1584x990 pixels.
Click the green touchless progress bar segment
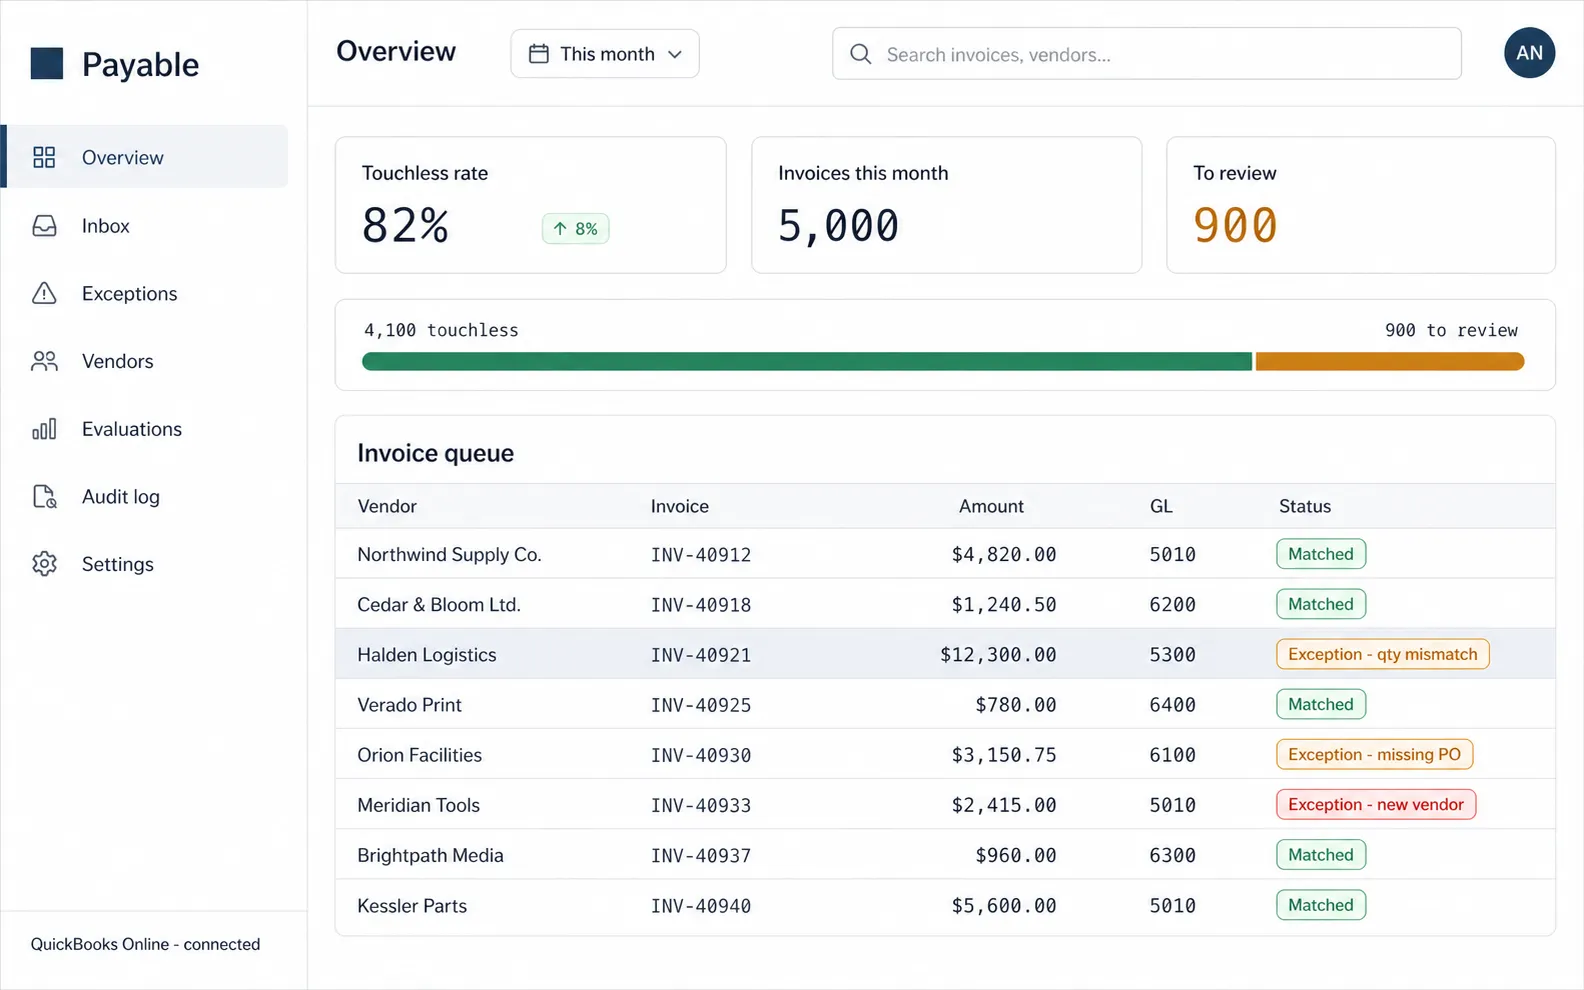(807, 361)
